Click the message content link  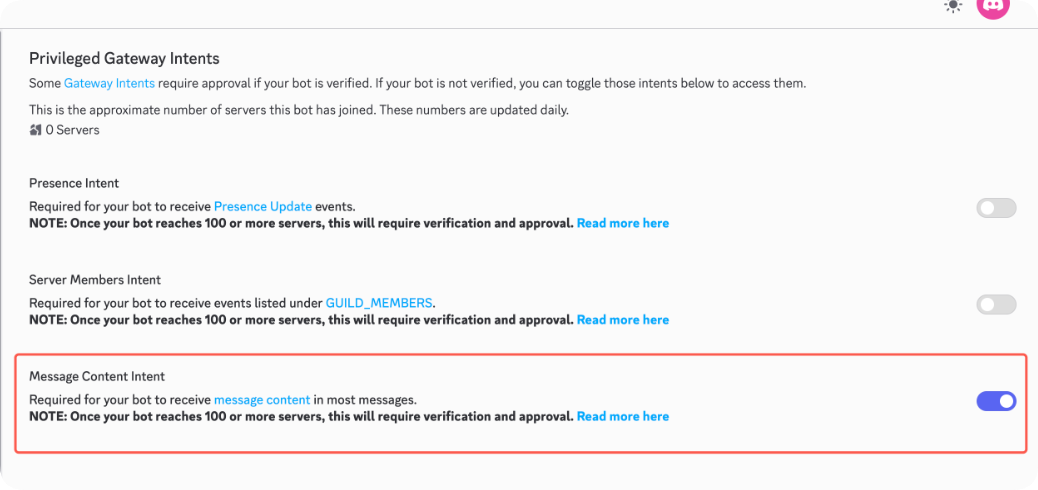[x=262, y=400]
